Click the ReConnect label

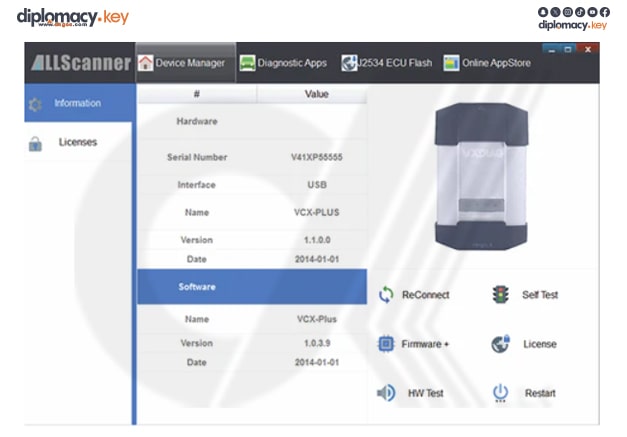click(425, 295)
